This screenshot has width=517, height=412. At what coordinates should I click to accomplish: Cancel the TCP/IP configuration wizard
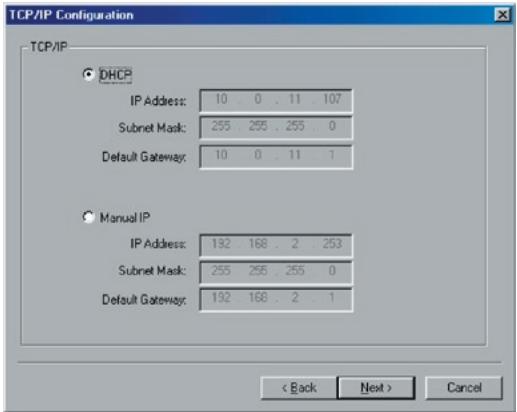tap(464, 388)
